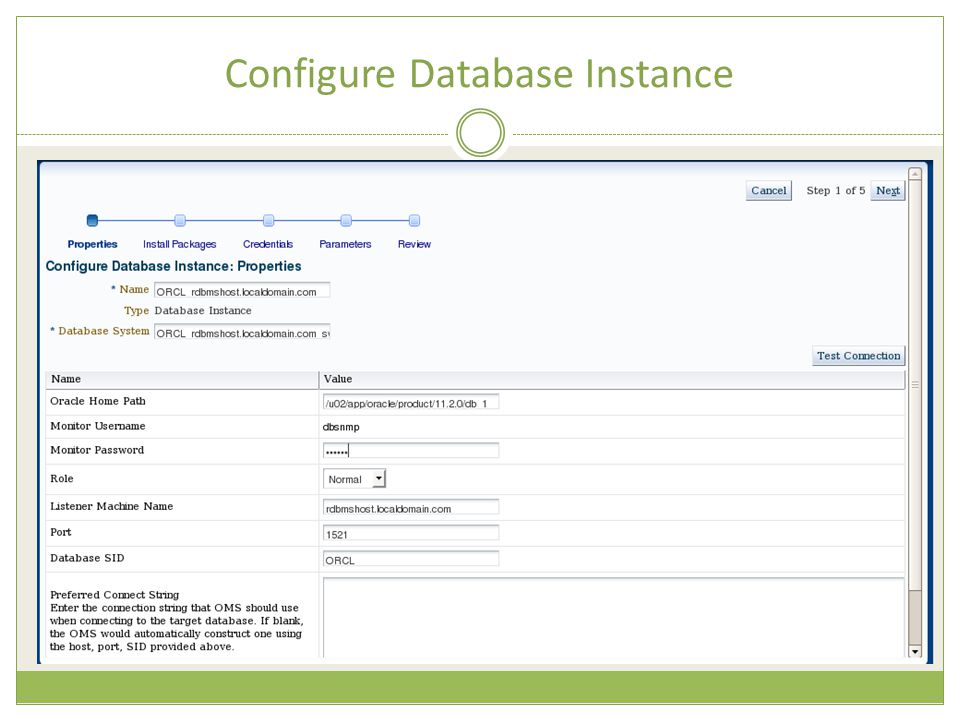
Task: Open the Role dropdown showing Normal
Action: click(x=354, y=479)
